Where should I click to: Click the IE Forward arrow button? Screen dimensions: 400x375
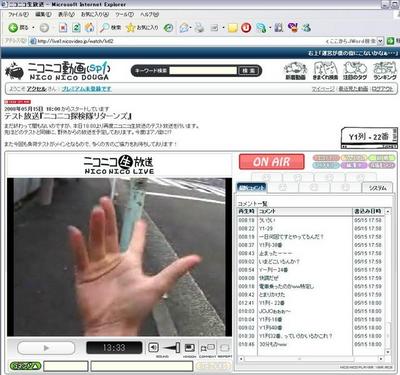tap(44, 28)
